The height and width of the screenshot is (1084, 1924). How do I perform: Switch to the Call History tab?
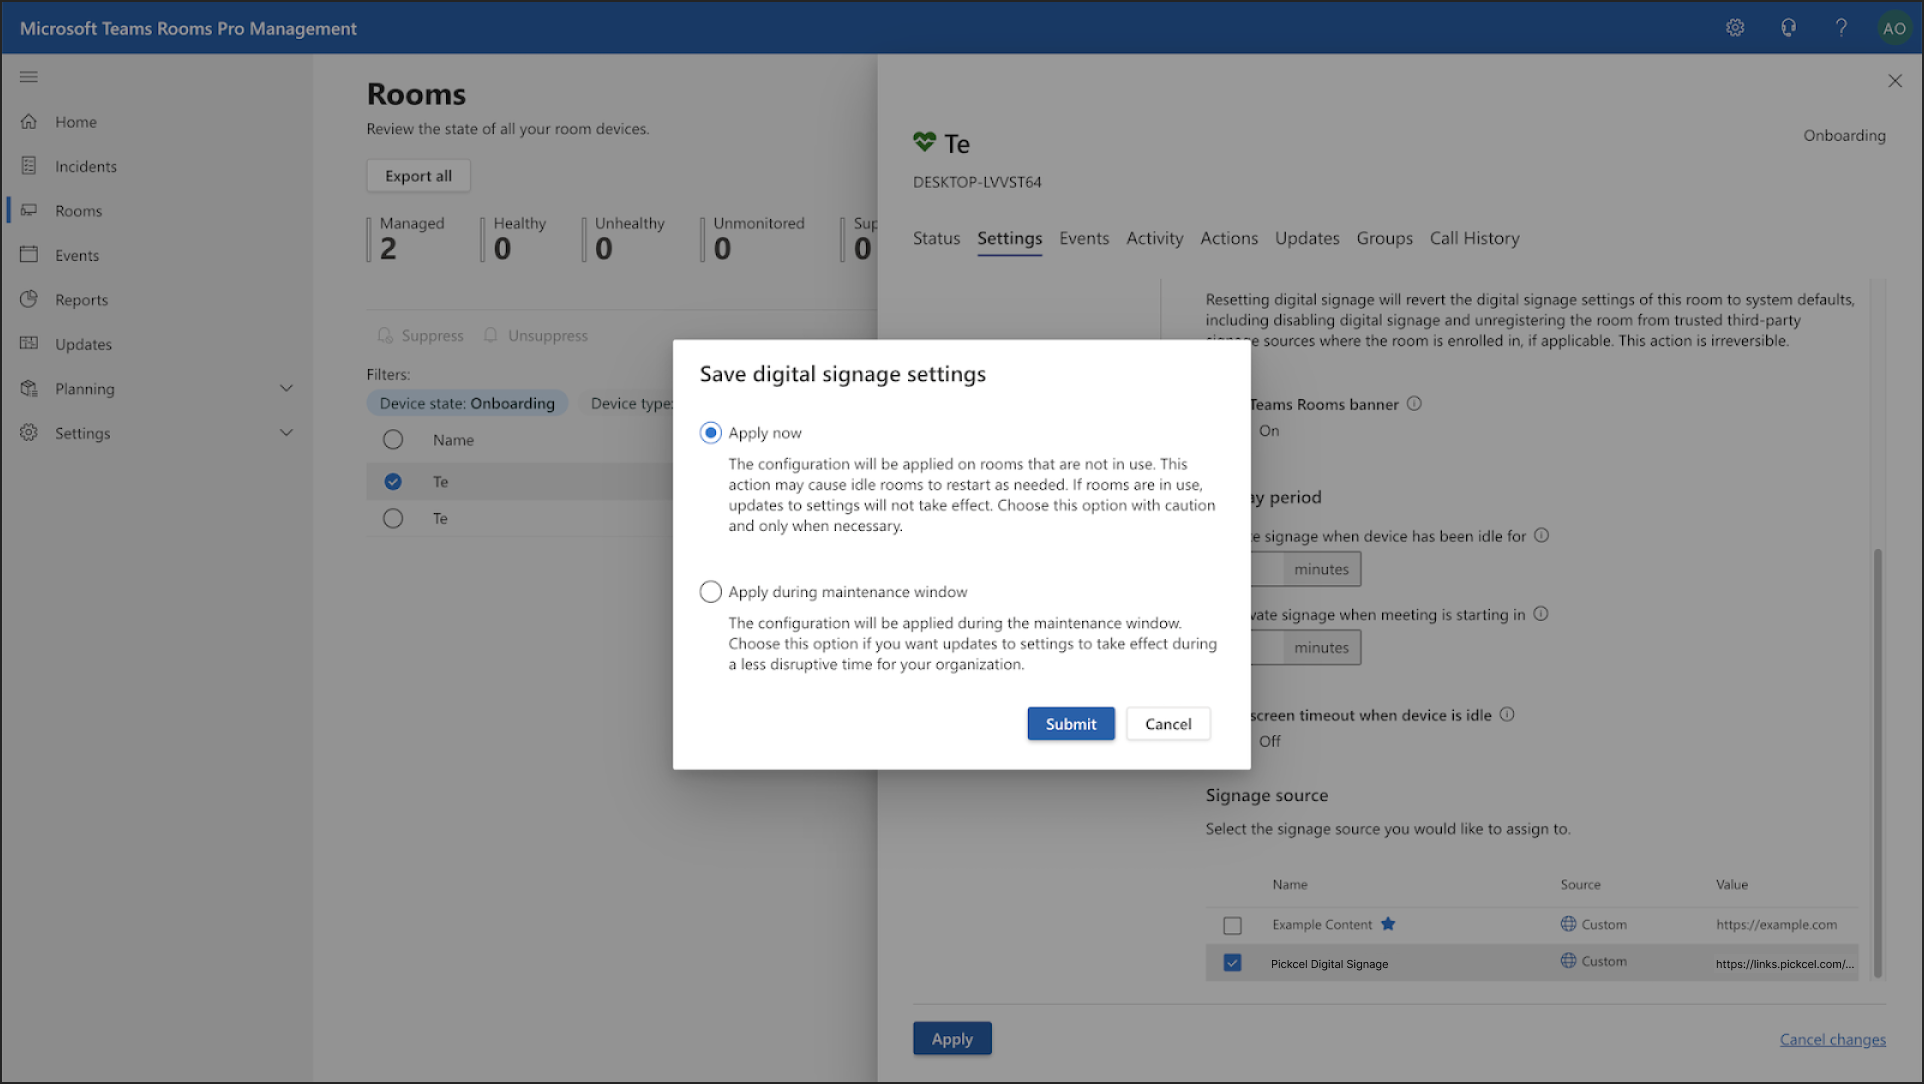(1474, 238)
